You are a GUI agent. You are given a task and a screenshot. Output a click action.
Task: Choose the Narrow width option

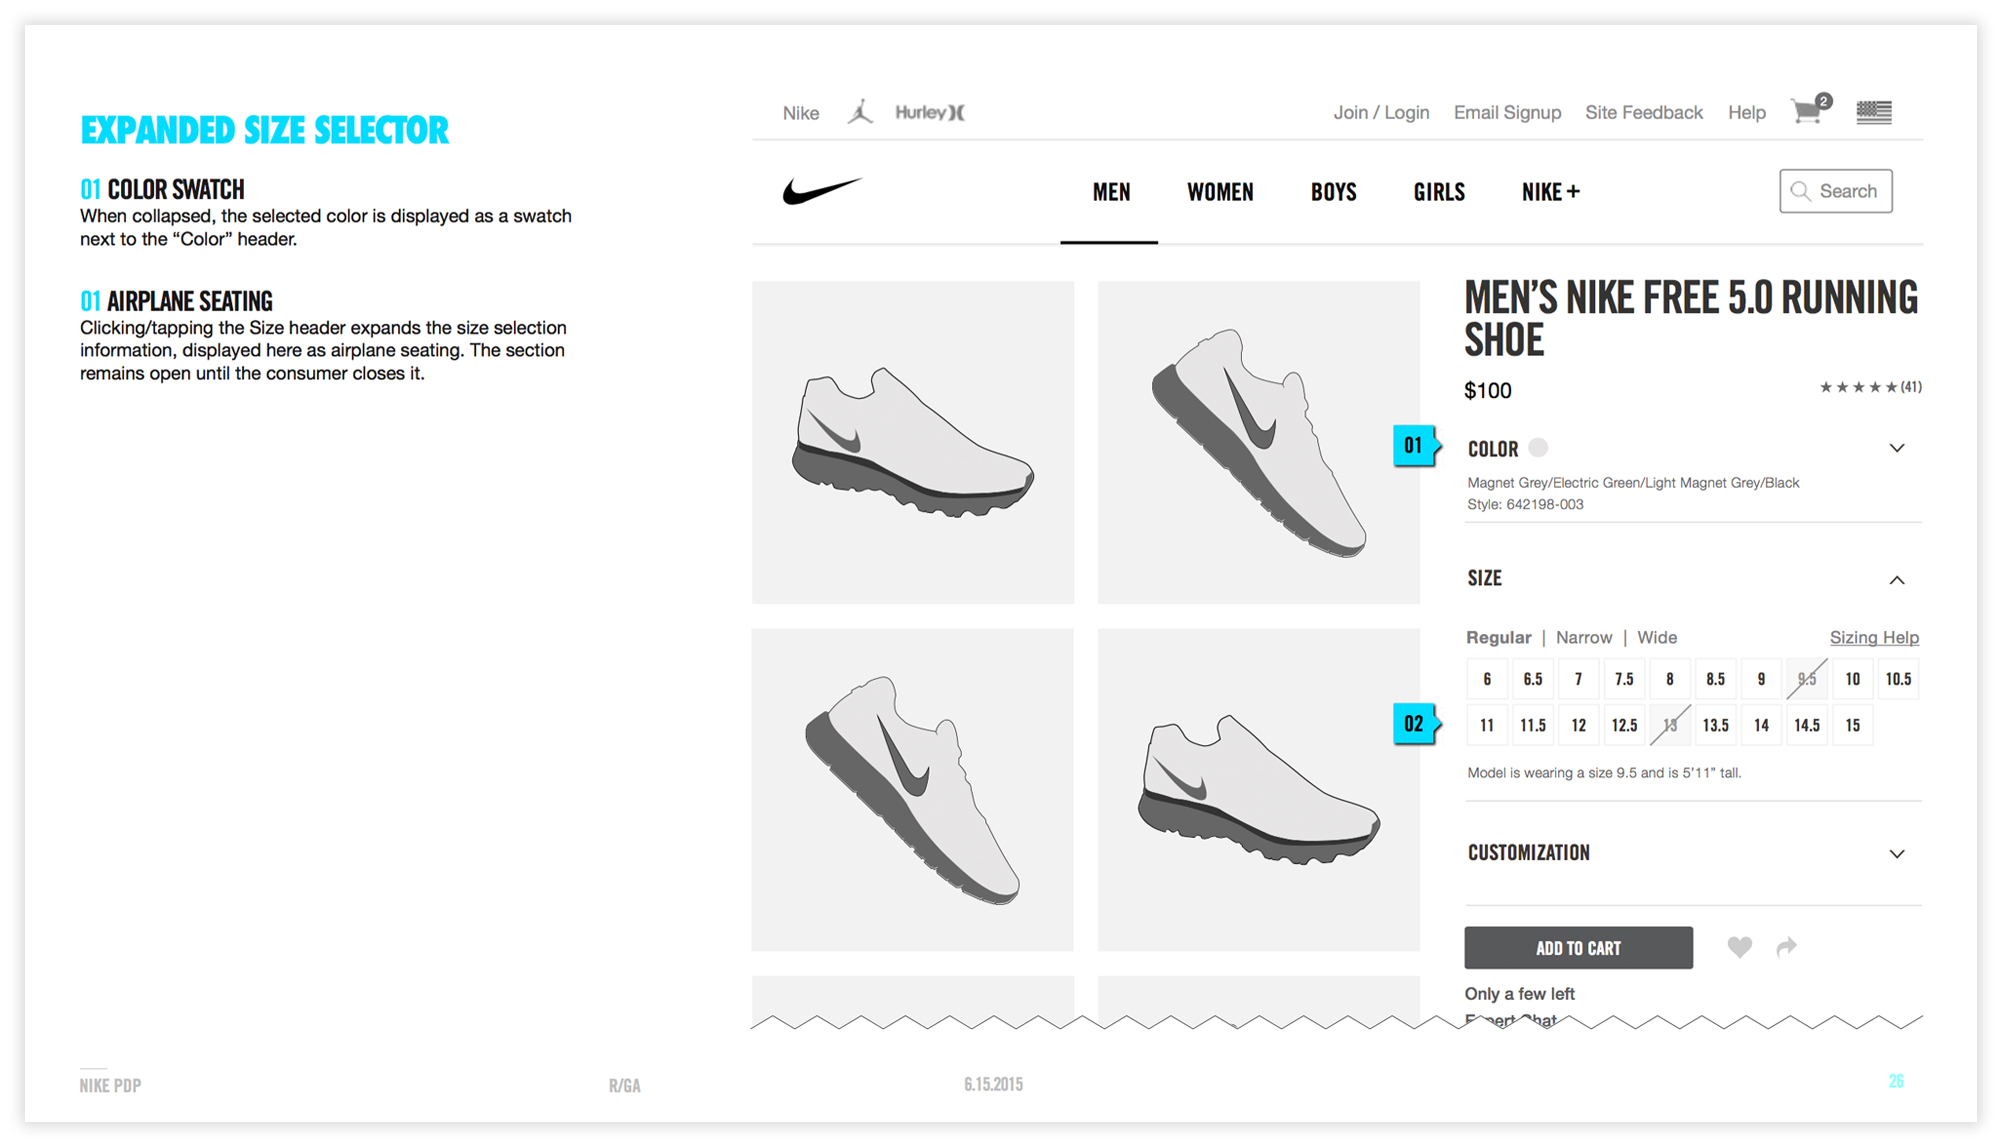tap(1583, 637)
